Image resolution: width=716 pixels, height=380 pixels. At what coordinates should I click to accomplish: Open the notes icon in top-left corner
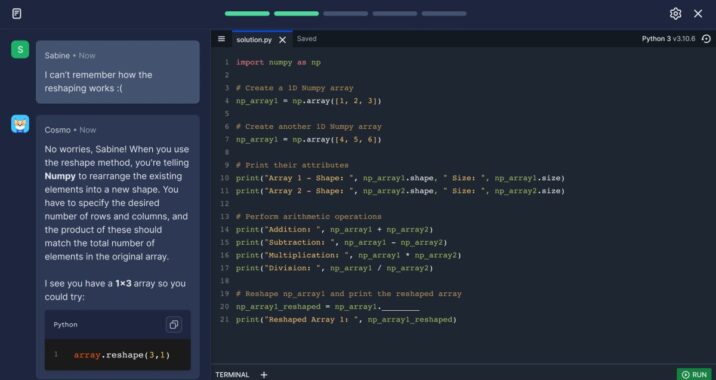click(x=16, y=14)
